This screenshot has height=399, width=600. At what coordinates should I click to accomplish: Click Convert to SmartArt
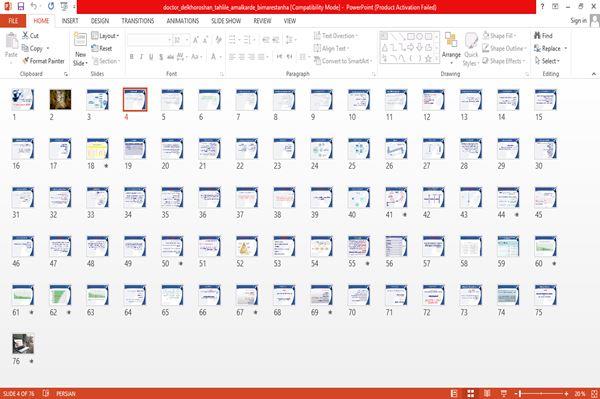point(343,61)
